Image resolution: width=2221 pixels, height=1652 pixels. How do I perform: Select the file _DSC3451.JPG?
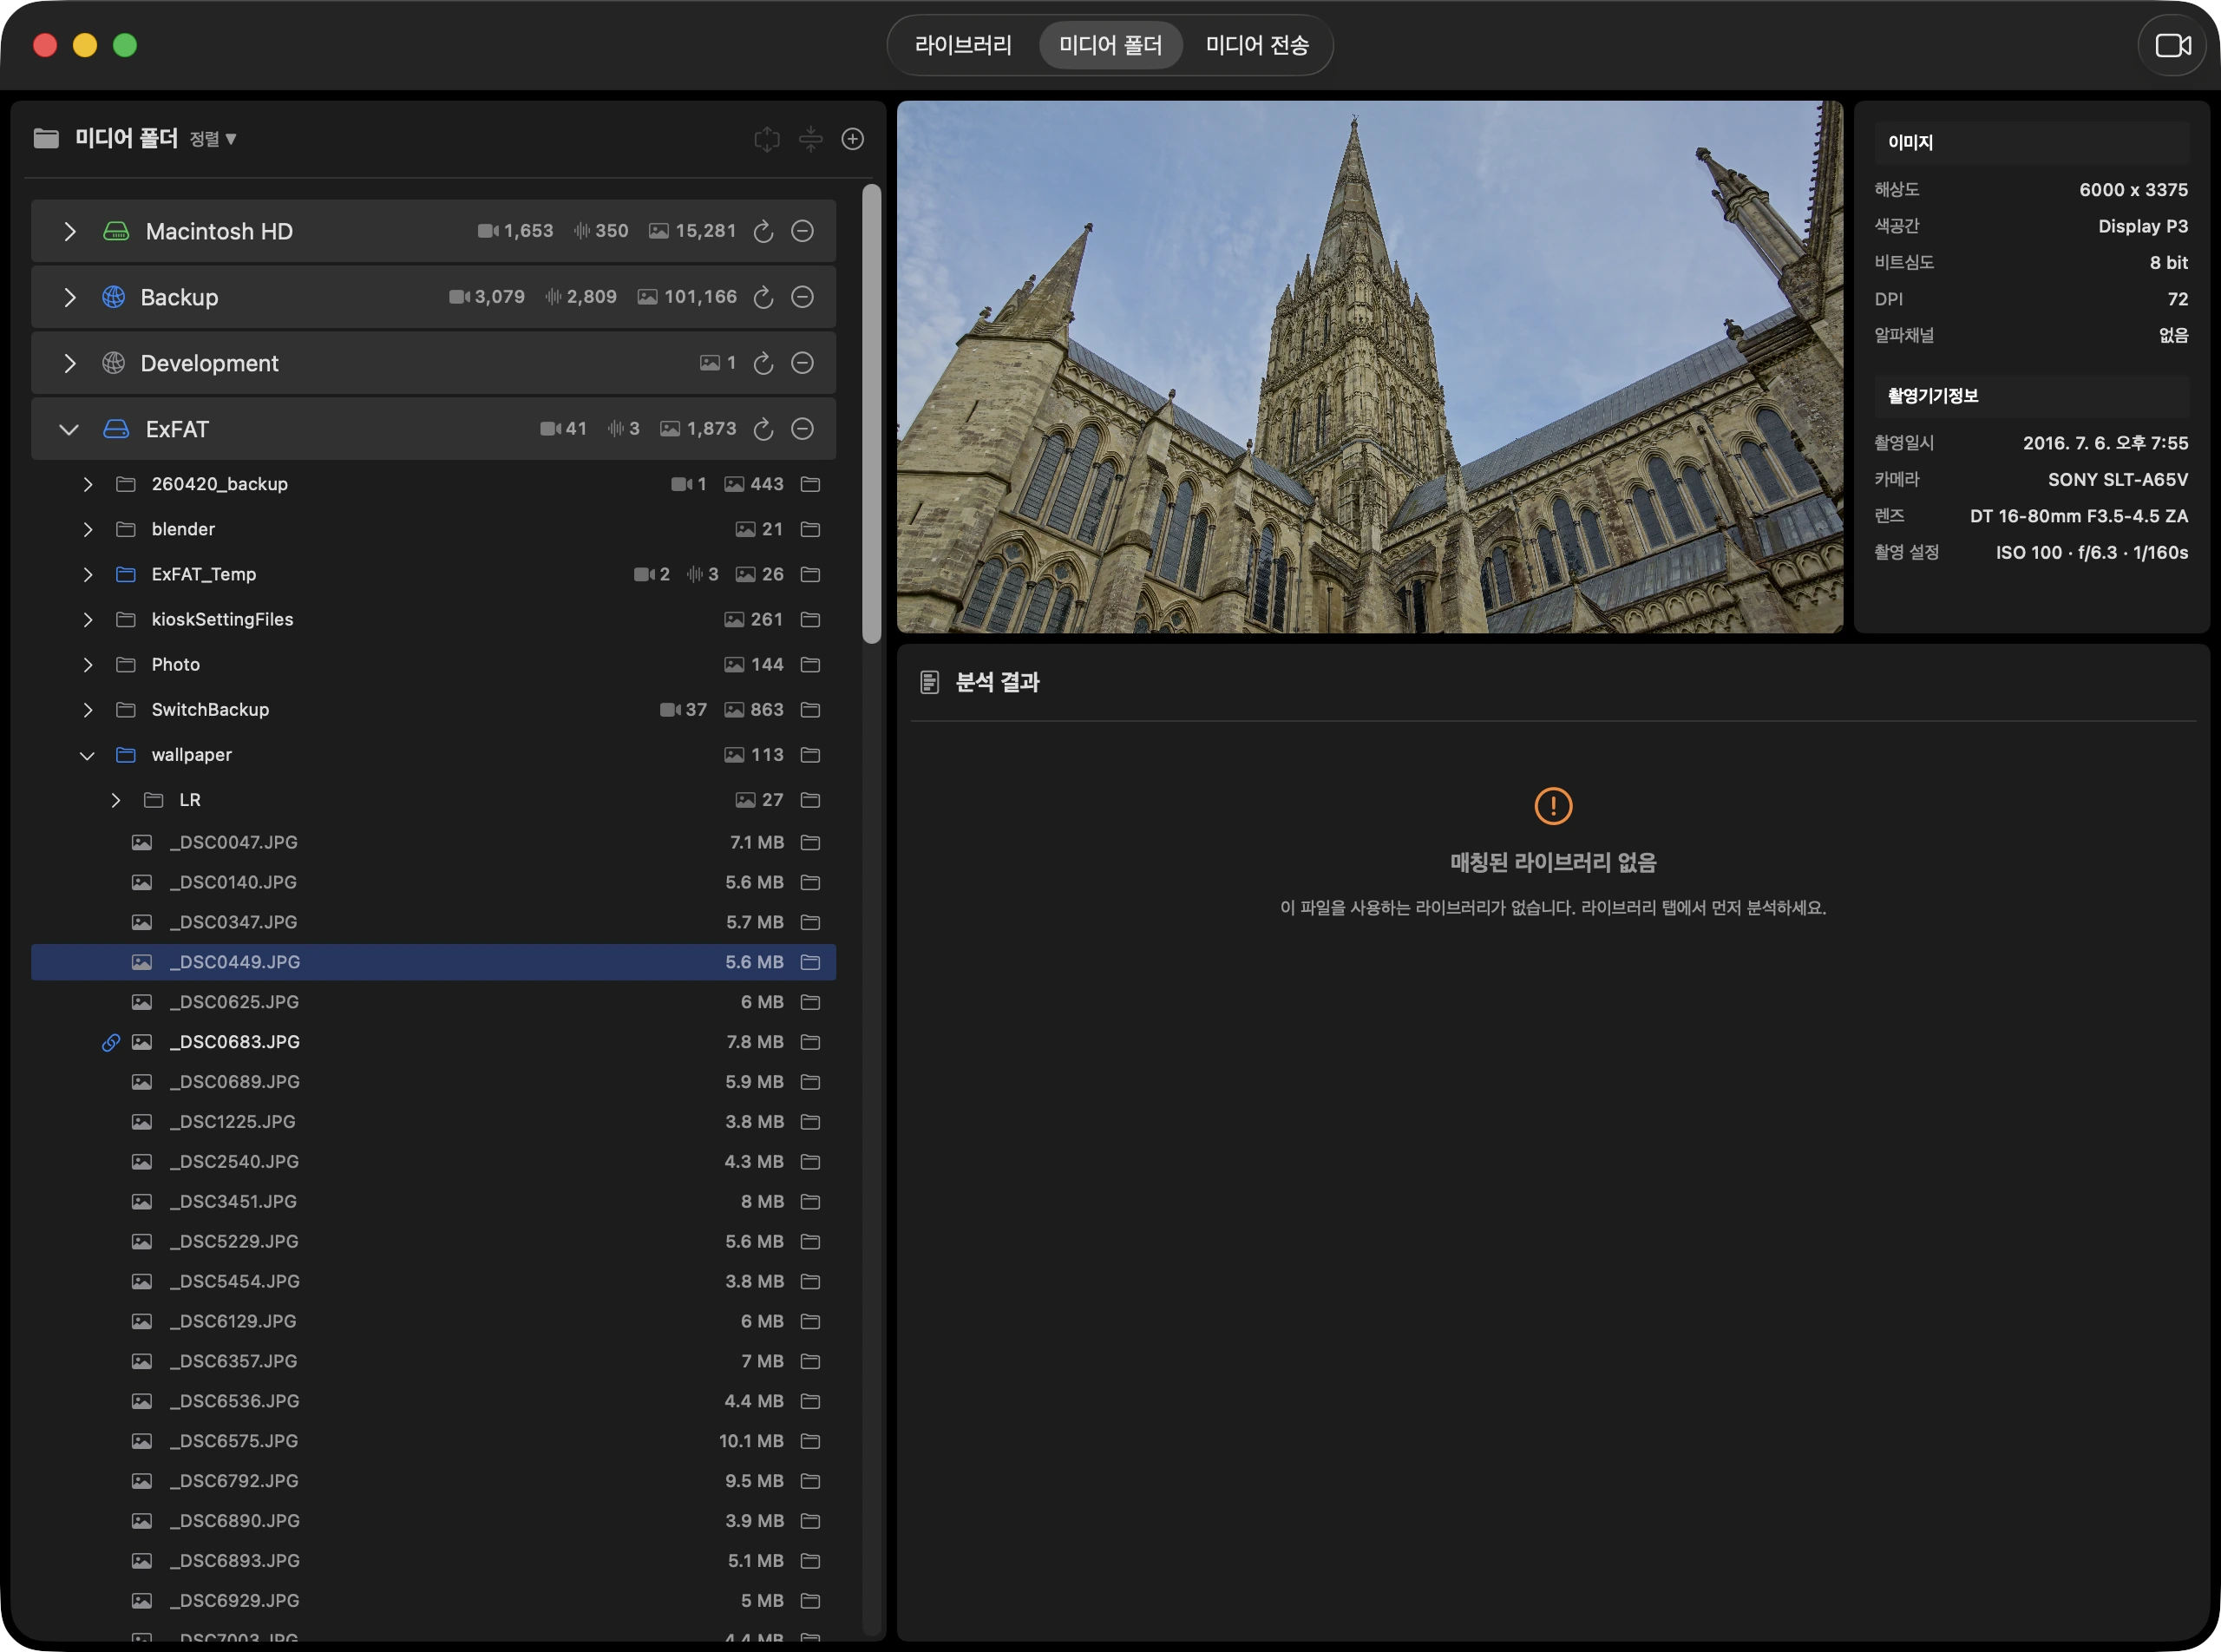tap(433, 1201)
